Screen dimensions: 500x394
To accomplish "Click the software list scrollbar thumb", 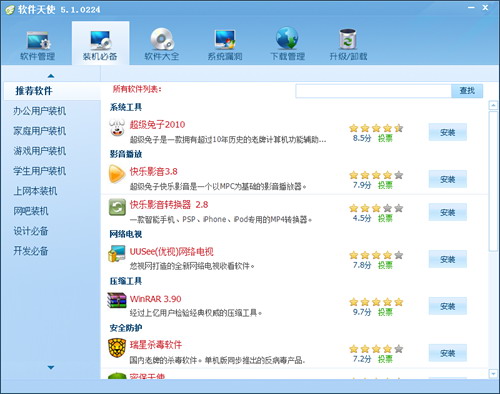I will point(493,181).
